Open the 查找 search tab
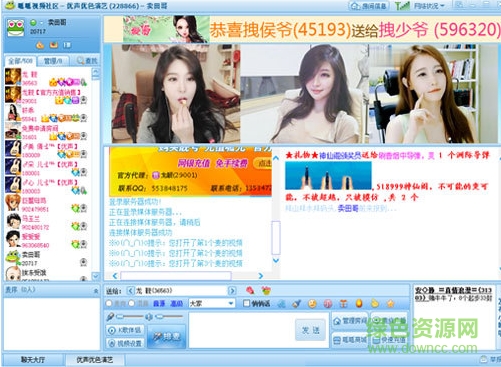The height and width of the screenshot is (367, 501). (x=87, y=61)
